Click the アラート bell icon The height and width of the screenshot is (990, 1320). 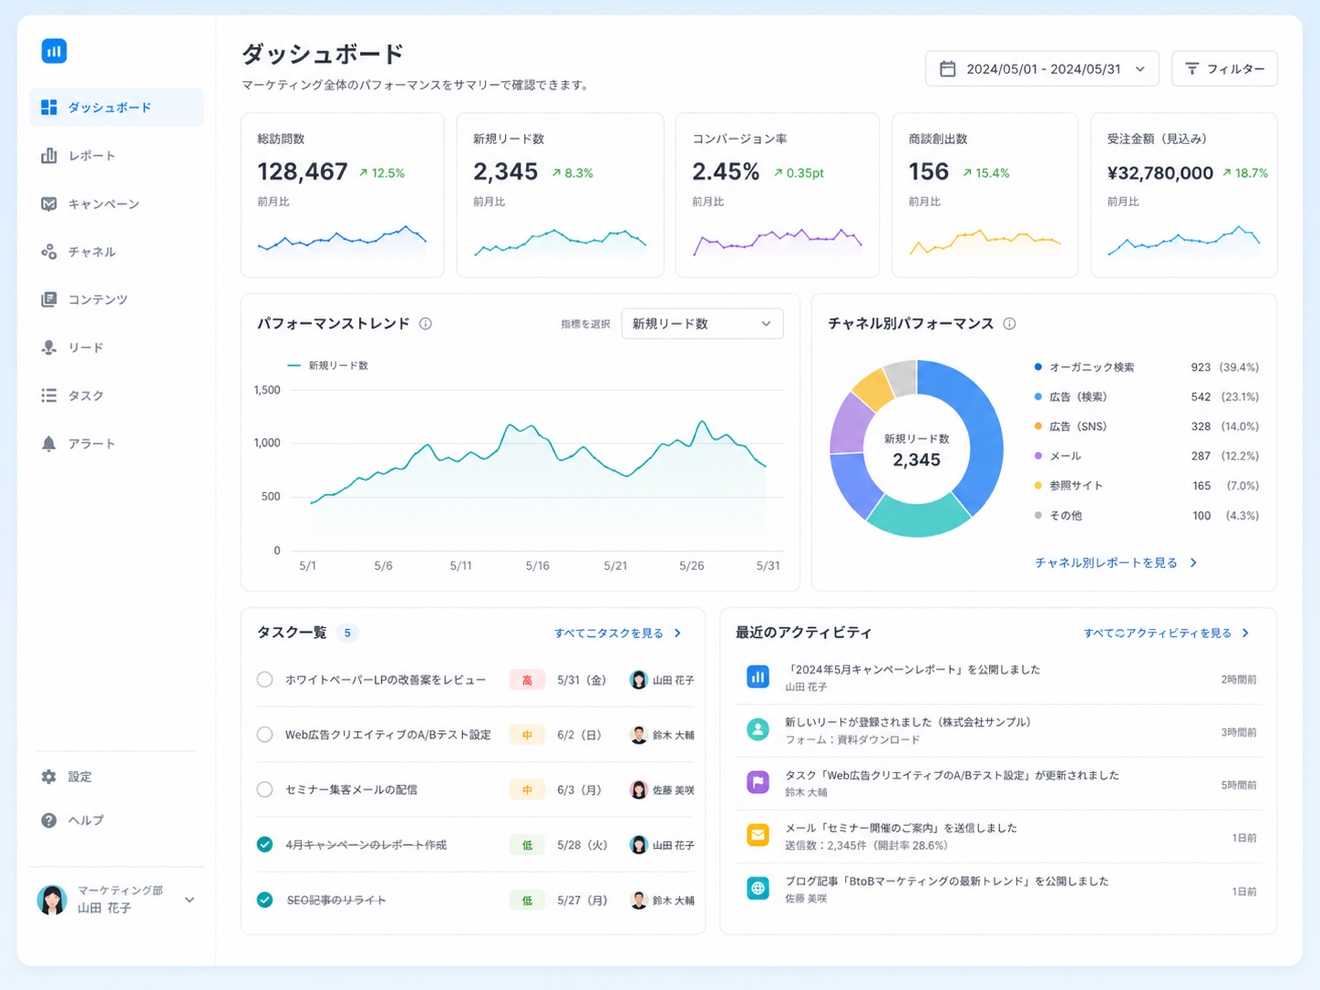coord(49,443)
